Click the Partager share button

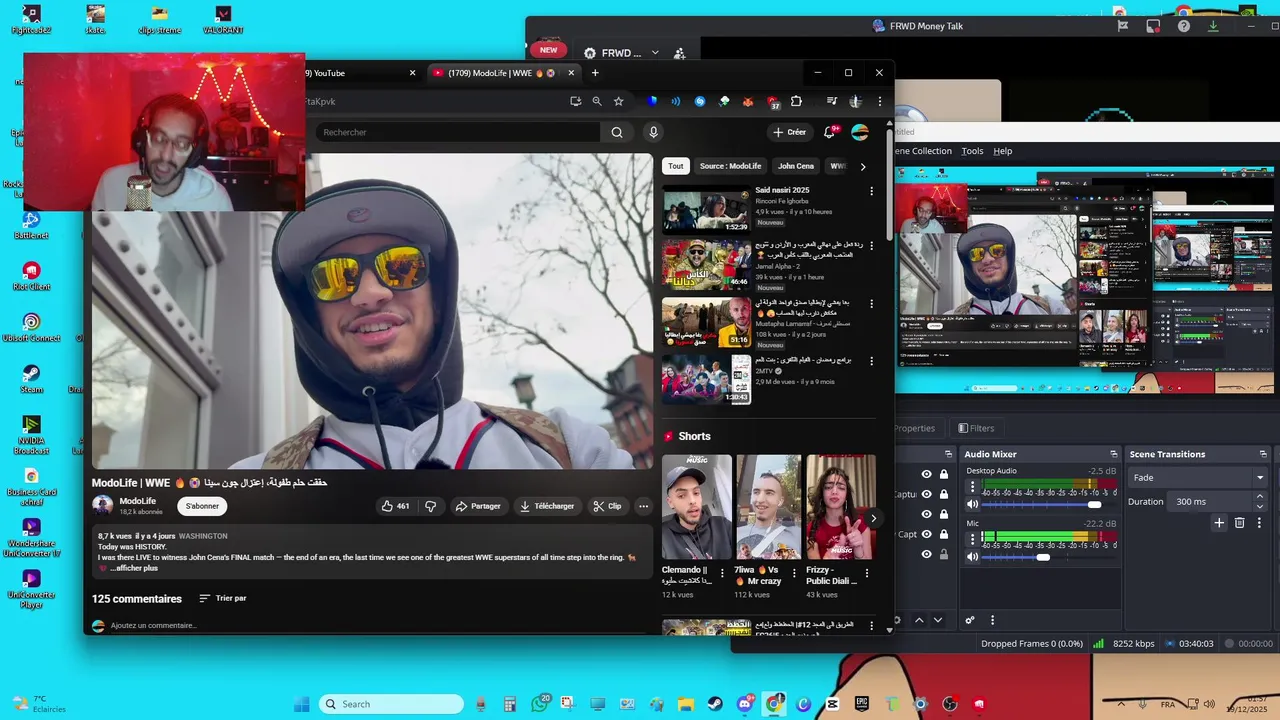coord(478,506)
